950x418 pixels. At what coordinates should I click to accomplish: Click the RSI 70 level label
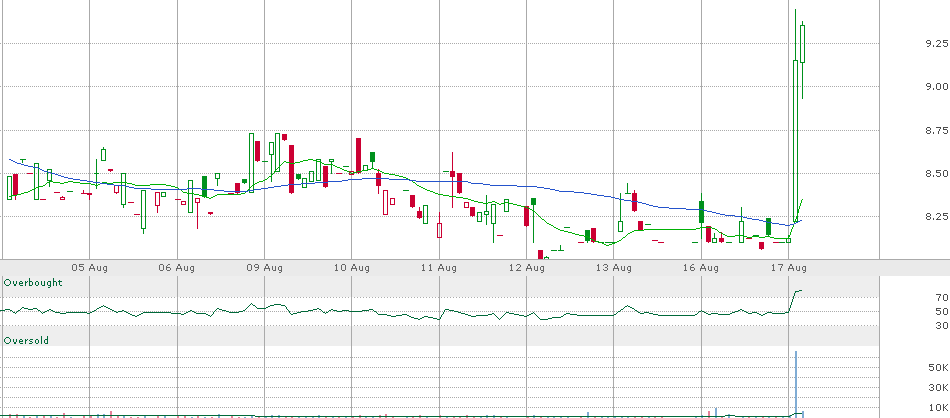942,297
